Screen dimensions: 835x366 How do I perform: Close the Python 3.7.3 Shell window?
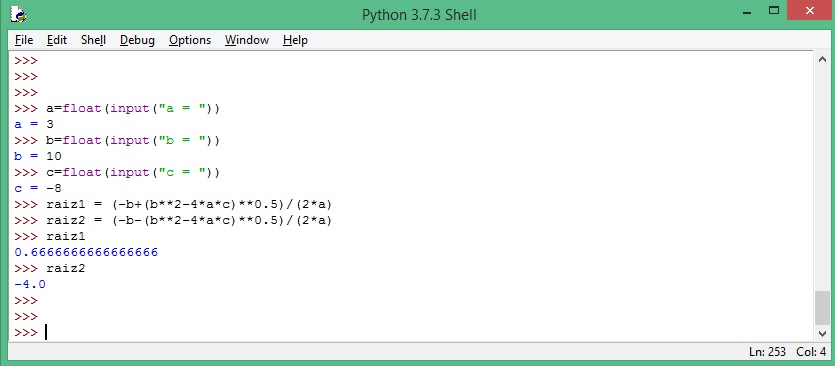click(810, 11)
